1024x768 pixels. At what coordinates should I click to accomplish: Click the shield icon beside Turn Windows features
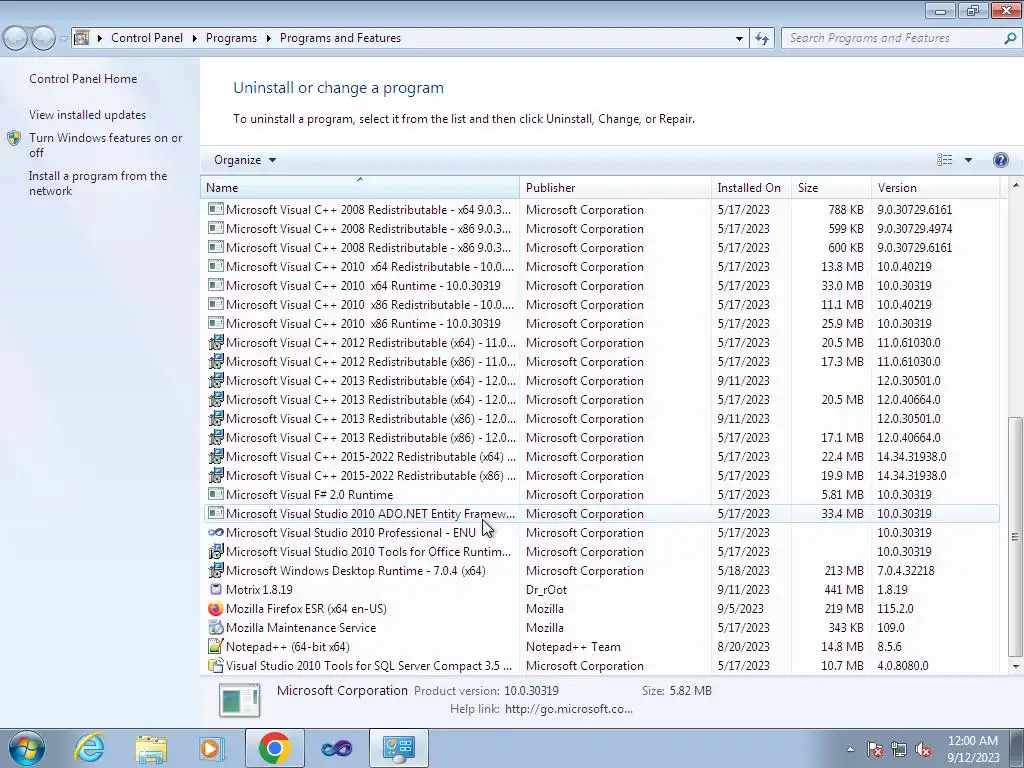(14, 138)
